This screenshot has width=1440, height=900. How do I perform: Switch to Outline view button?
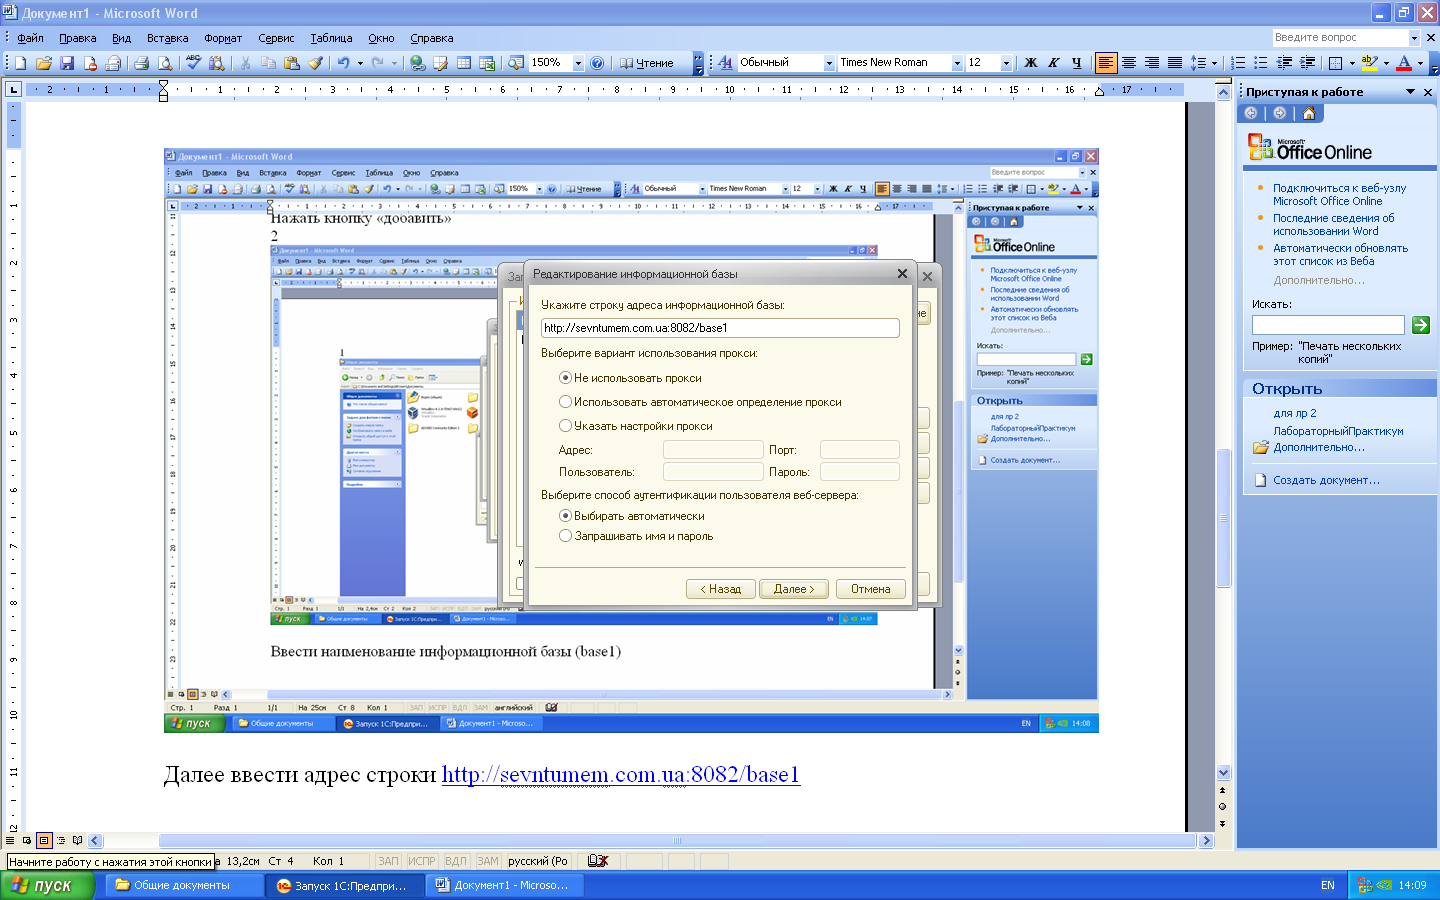pos(61,840)
